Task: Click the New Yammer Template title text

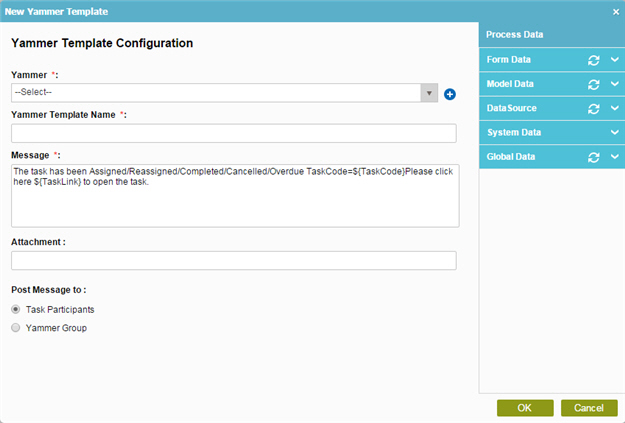Action: (56, 12)
